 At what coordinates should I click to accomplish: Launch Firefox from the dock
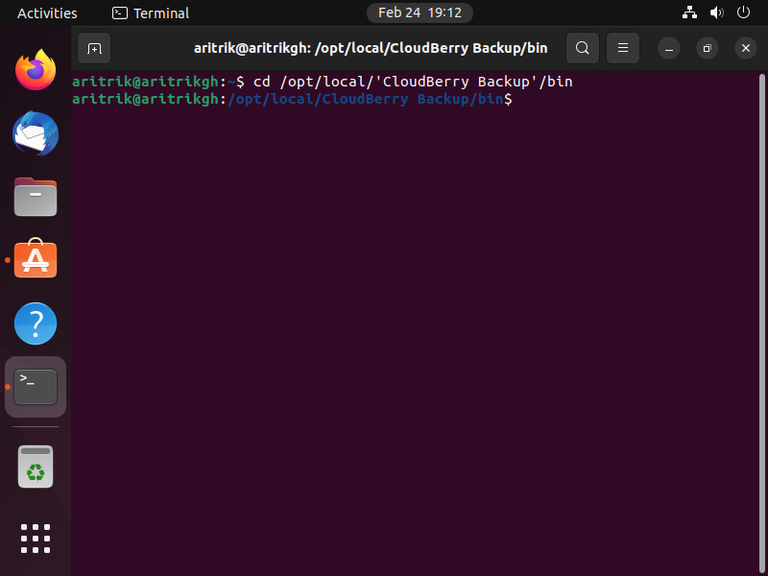35,70
